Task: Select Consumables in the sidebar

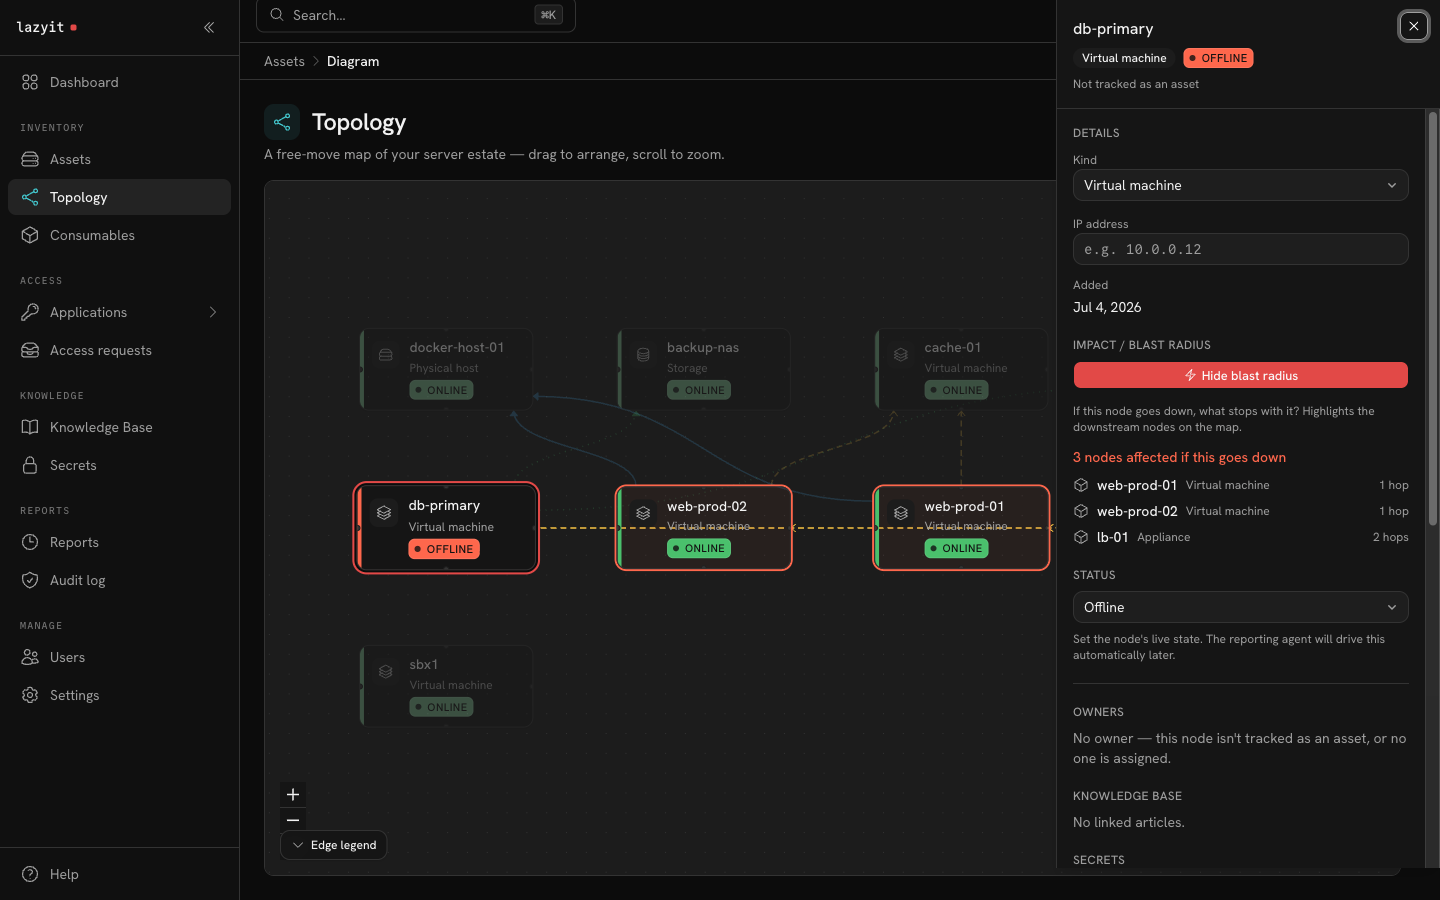Action: [119, 235]
